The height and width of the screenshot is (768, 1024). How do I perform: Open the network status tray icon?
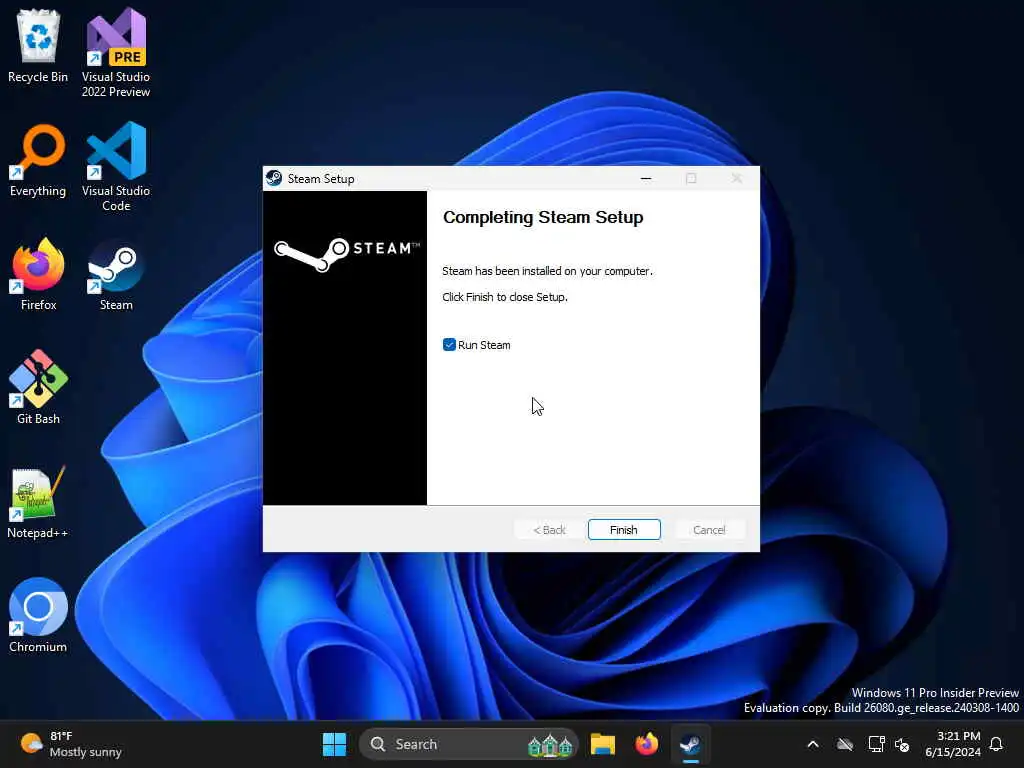click(x=876, y=744)
